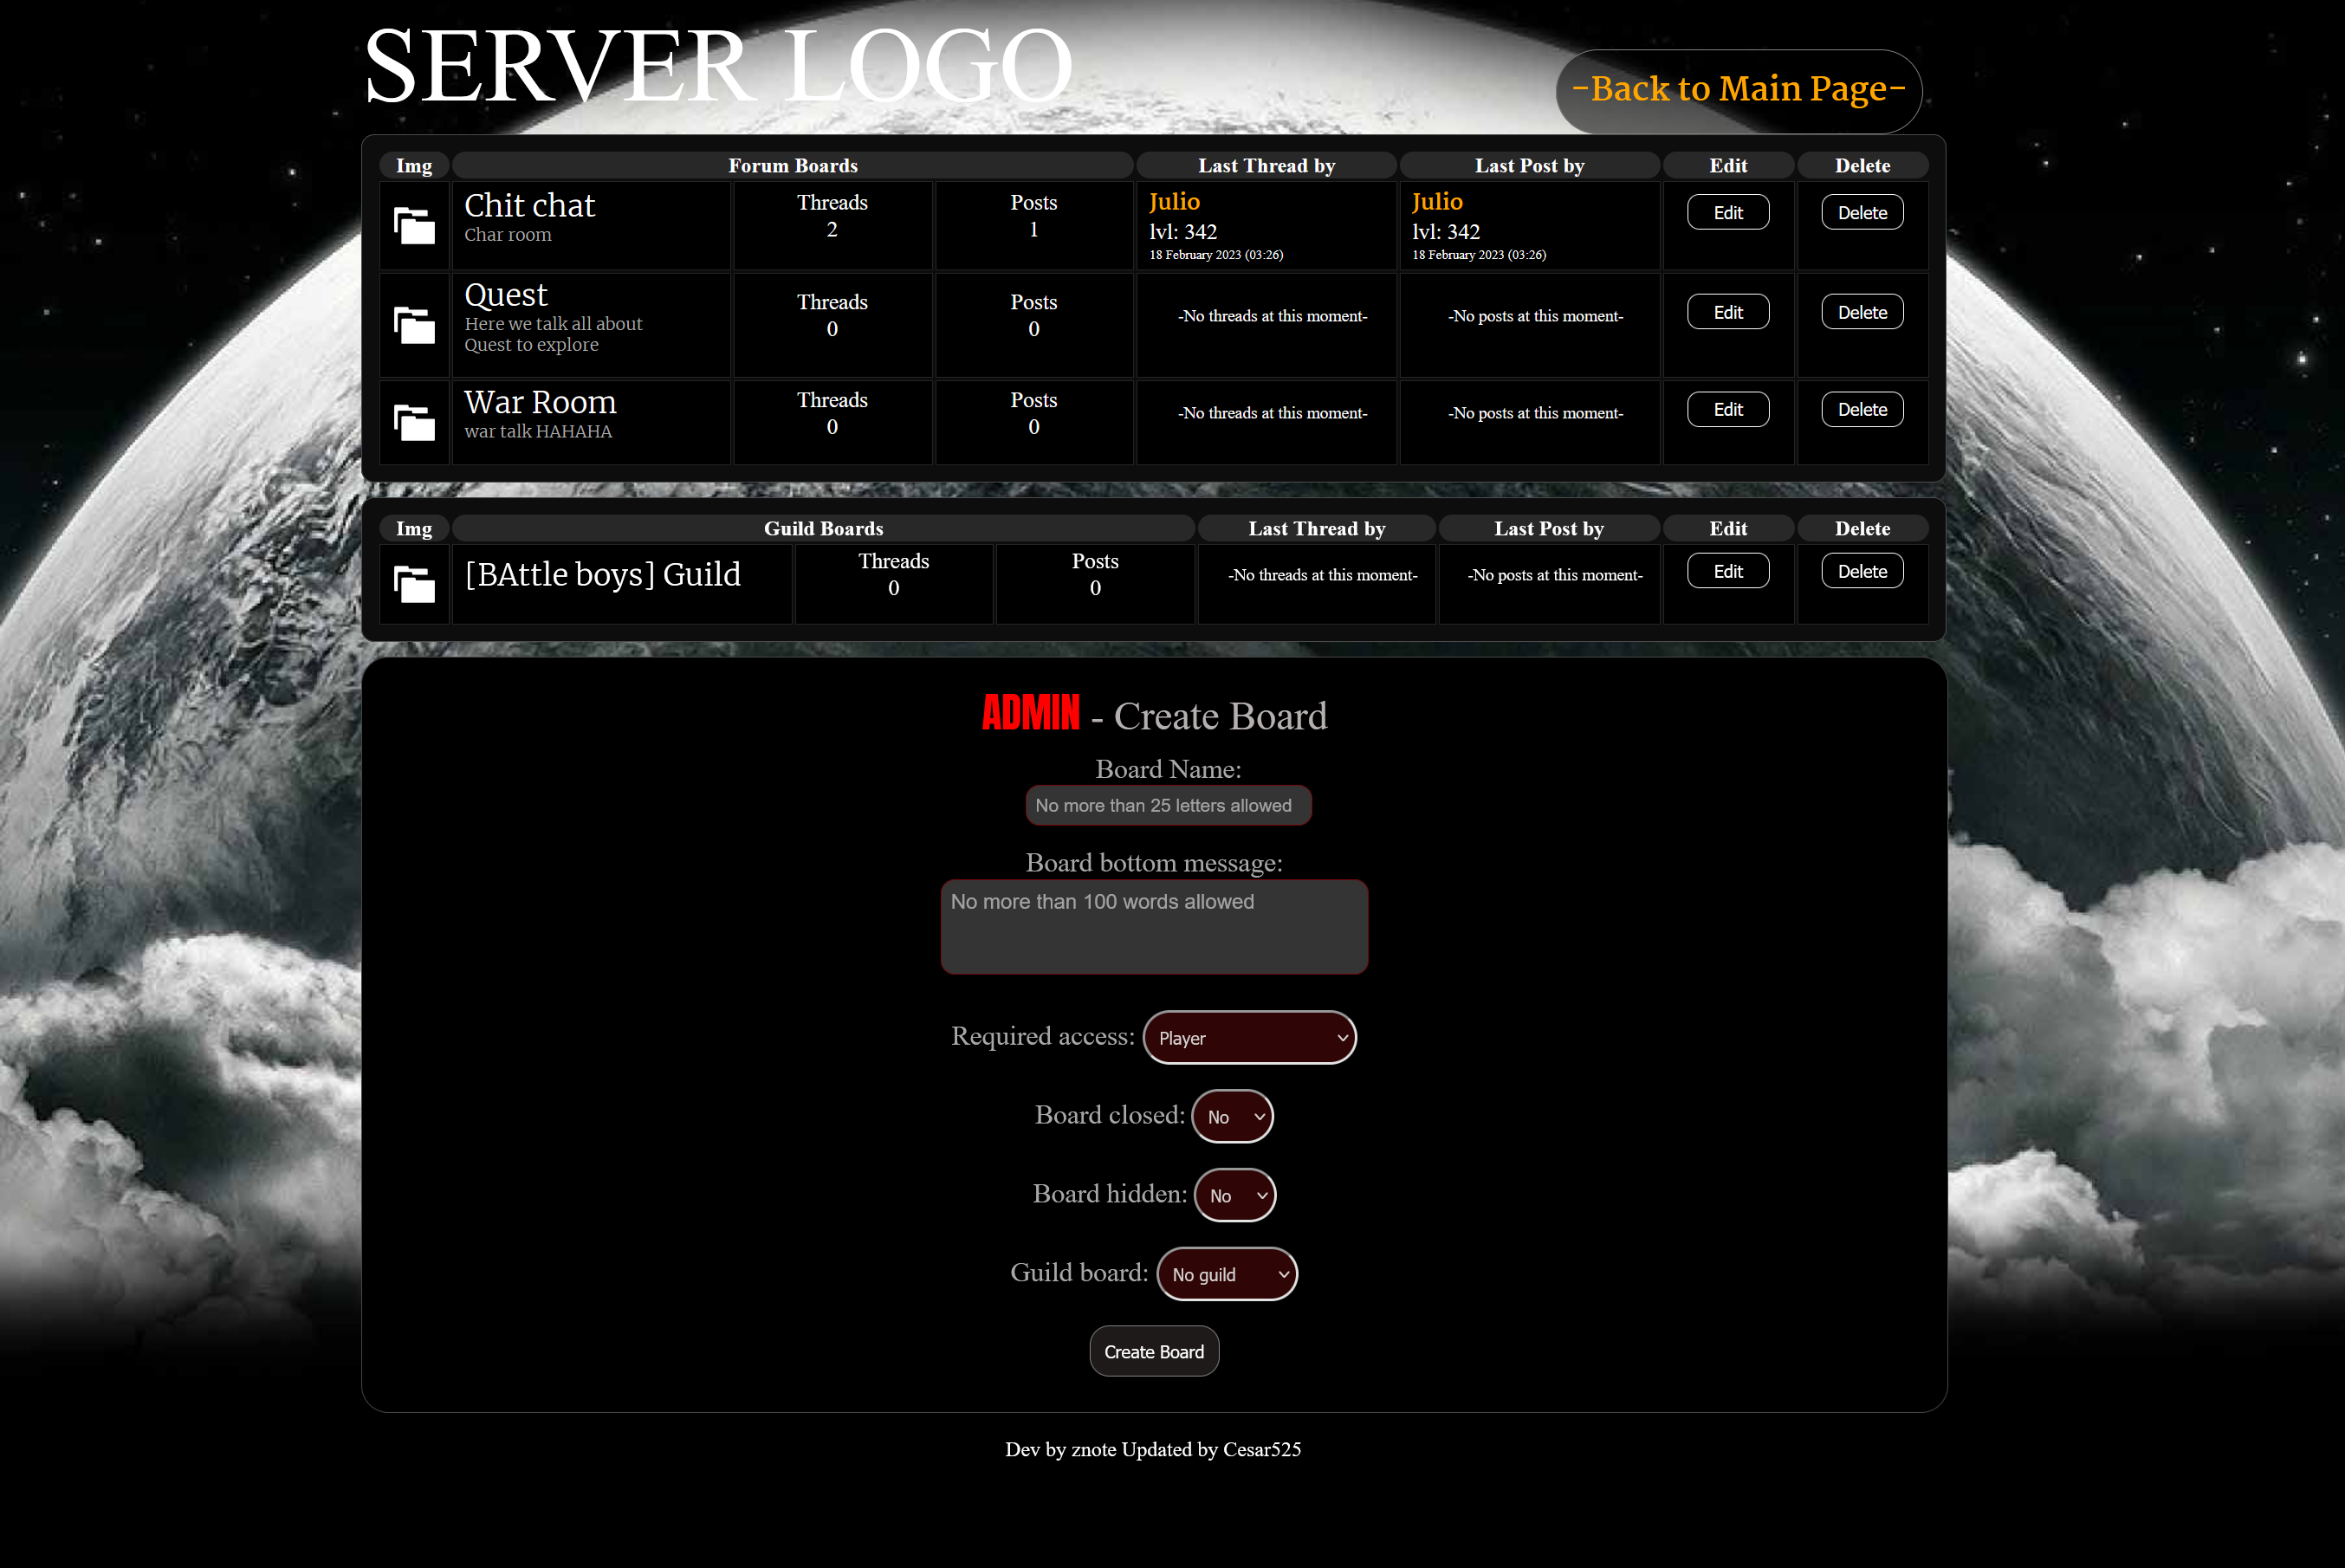Click the folder icon for Chit chat board
This screenshot has height=1568, width=2345.
pos(414,225)
